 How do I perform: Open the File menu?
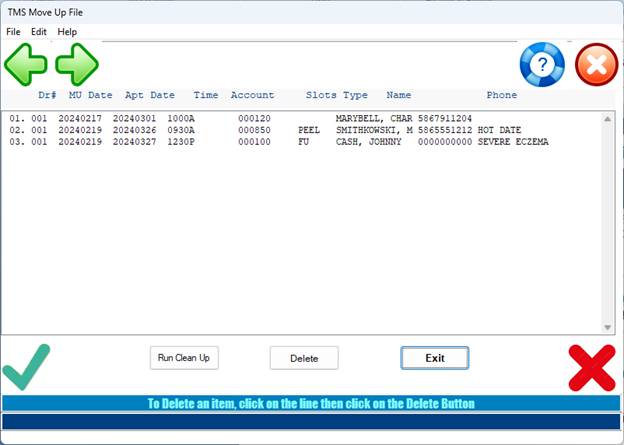pos(13,32)
